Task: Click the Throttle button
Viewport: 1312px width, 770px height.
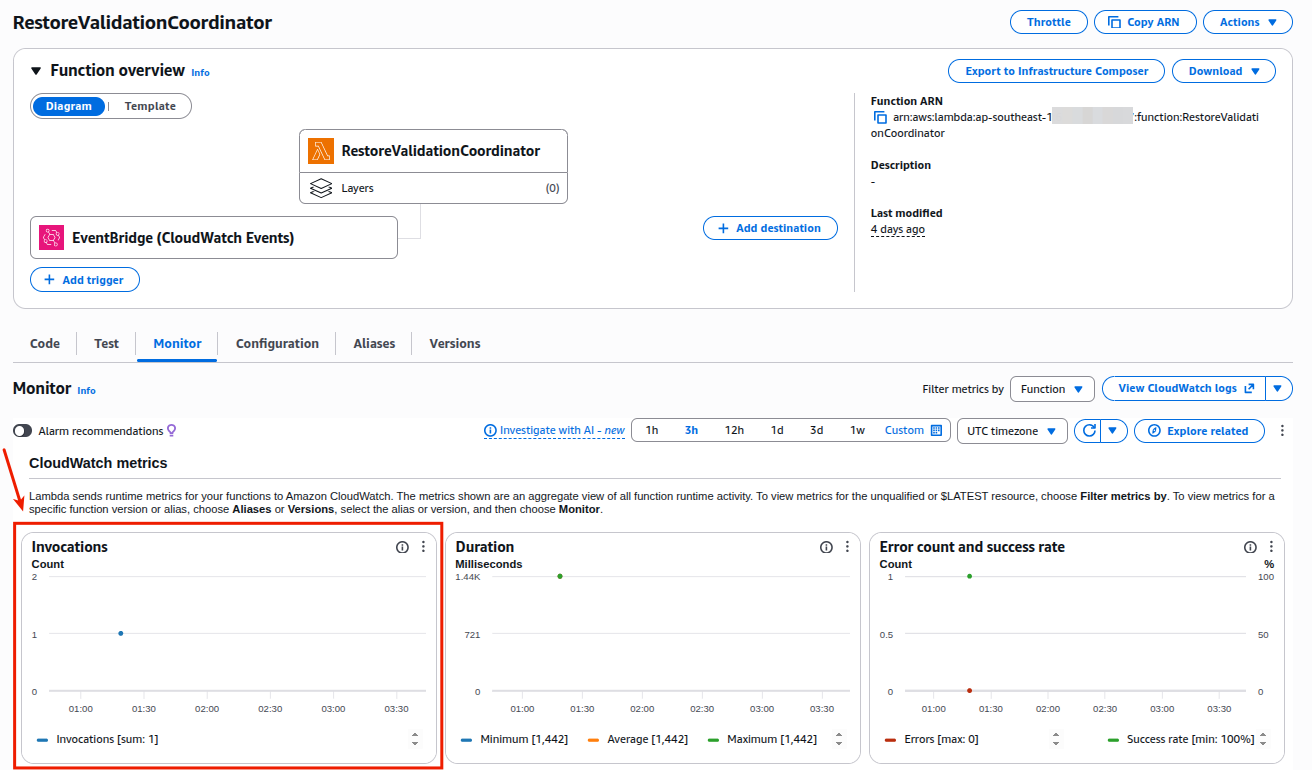Action: 1049,22
